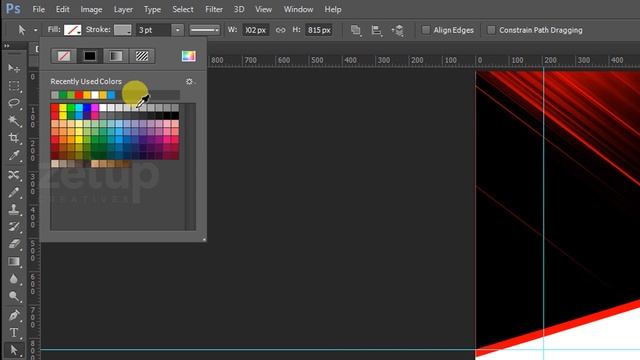Select the Eraser tool

14,244
